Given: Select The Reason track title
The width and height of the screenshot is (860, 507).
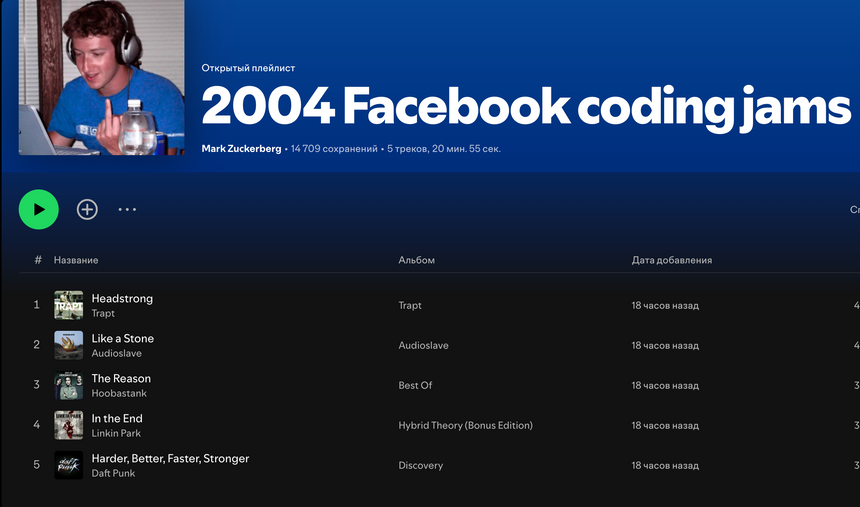Looking at the screenshot, I should (x=121, y=379).
